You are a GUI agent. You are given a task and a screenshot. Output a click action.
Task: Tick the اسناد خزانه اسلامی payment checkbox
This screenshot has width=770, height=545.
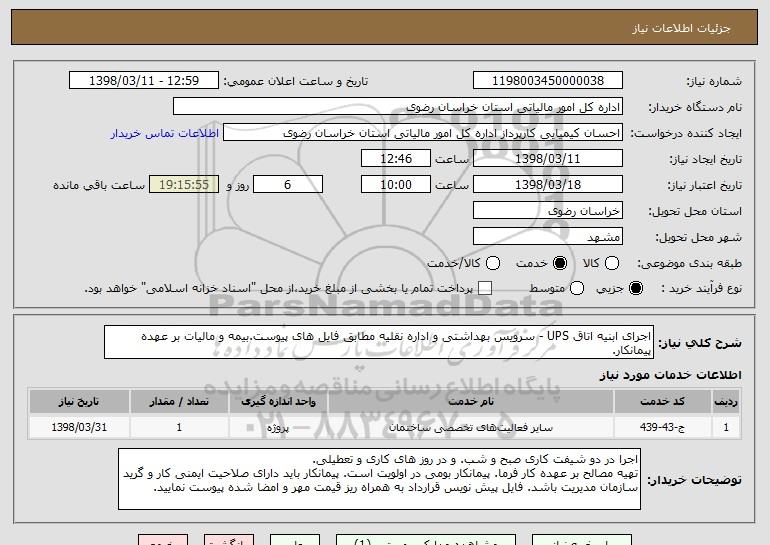(x=485, y=288)
